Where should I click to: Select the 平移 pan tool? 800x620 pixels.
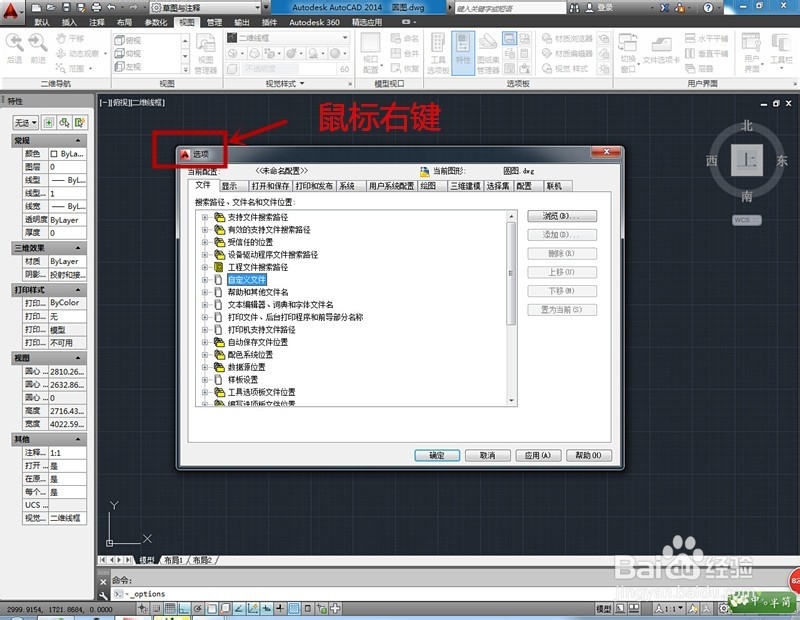pyautogui.click(x=70, y=39)
